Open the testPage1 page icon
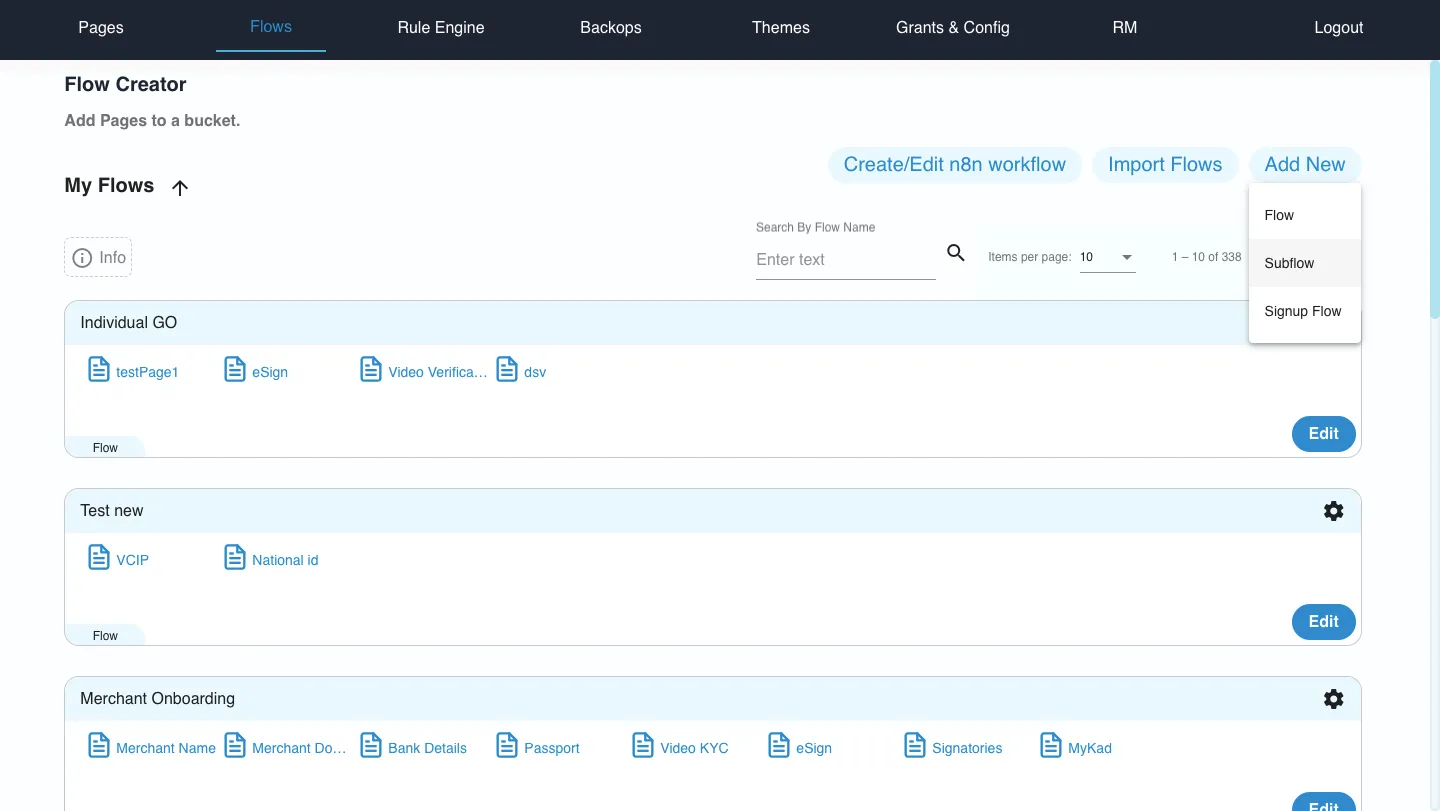 [99, 370]
